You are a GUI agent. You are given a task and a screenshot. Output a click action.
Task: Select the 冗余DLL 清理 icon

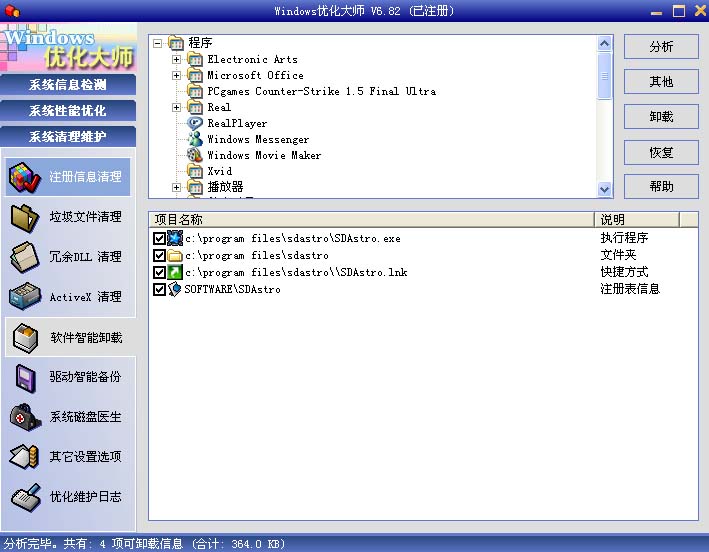point(25,257)
